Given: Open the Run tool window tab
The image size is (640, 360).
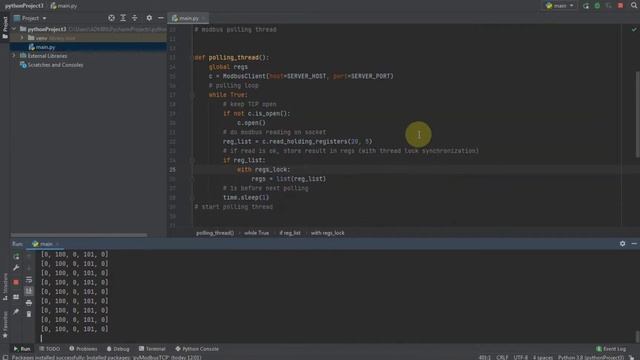Looking at the screenshot, I should point(22,349).
